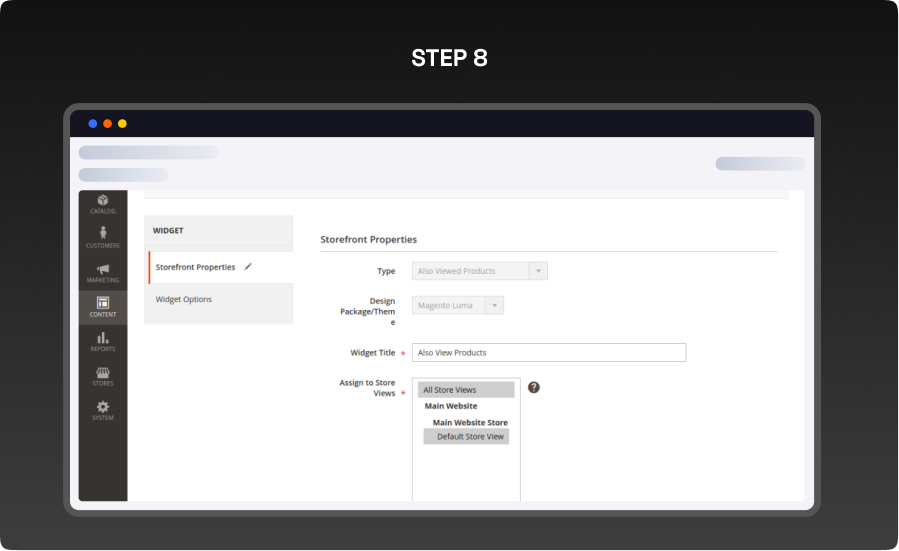Screen dimensions: 899x551
Task: Select Main Website Store in list
Action: (470, 422)
